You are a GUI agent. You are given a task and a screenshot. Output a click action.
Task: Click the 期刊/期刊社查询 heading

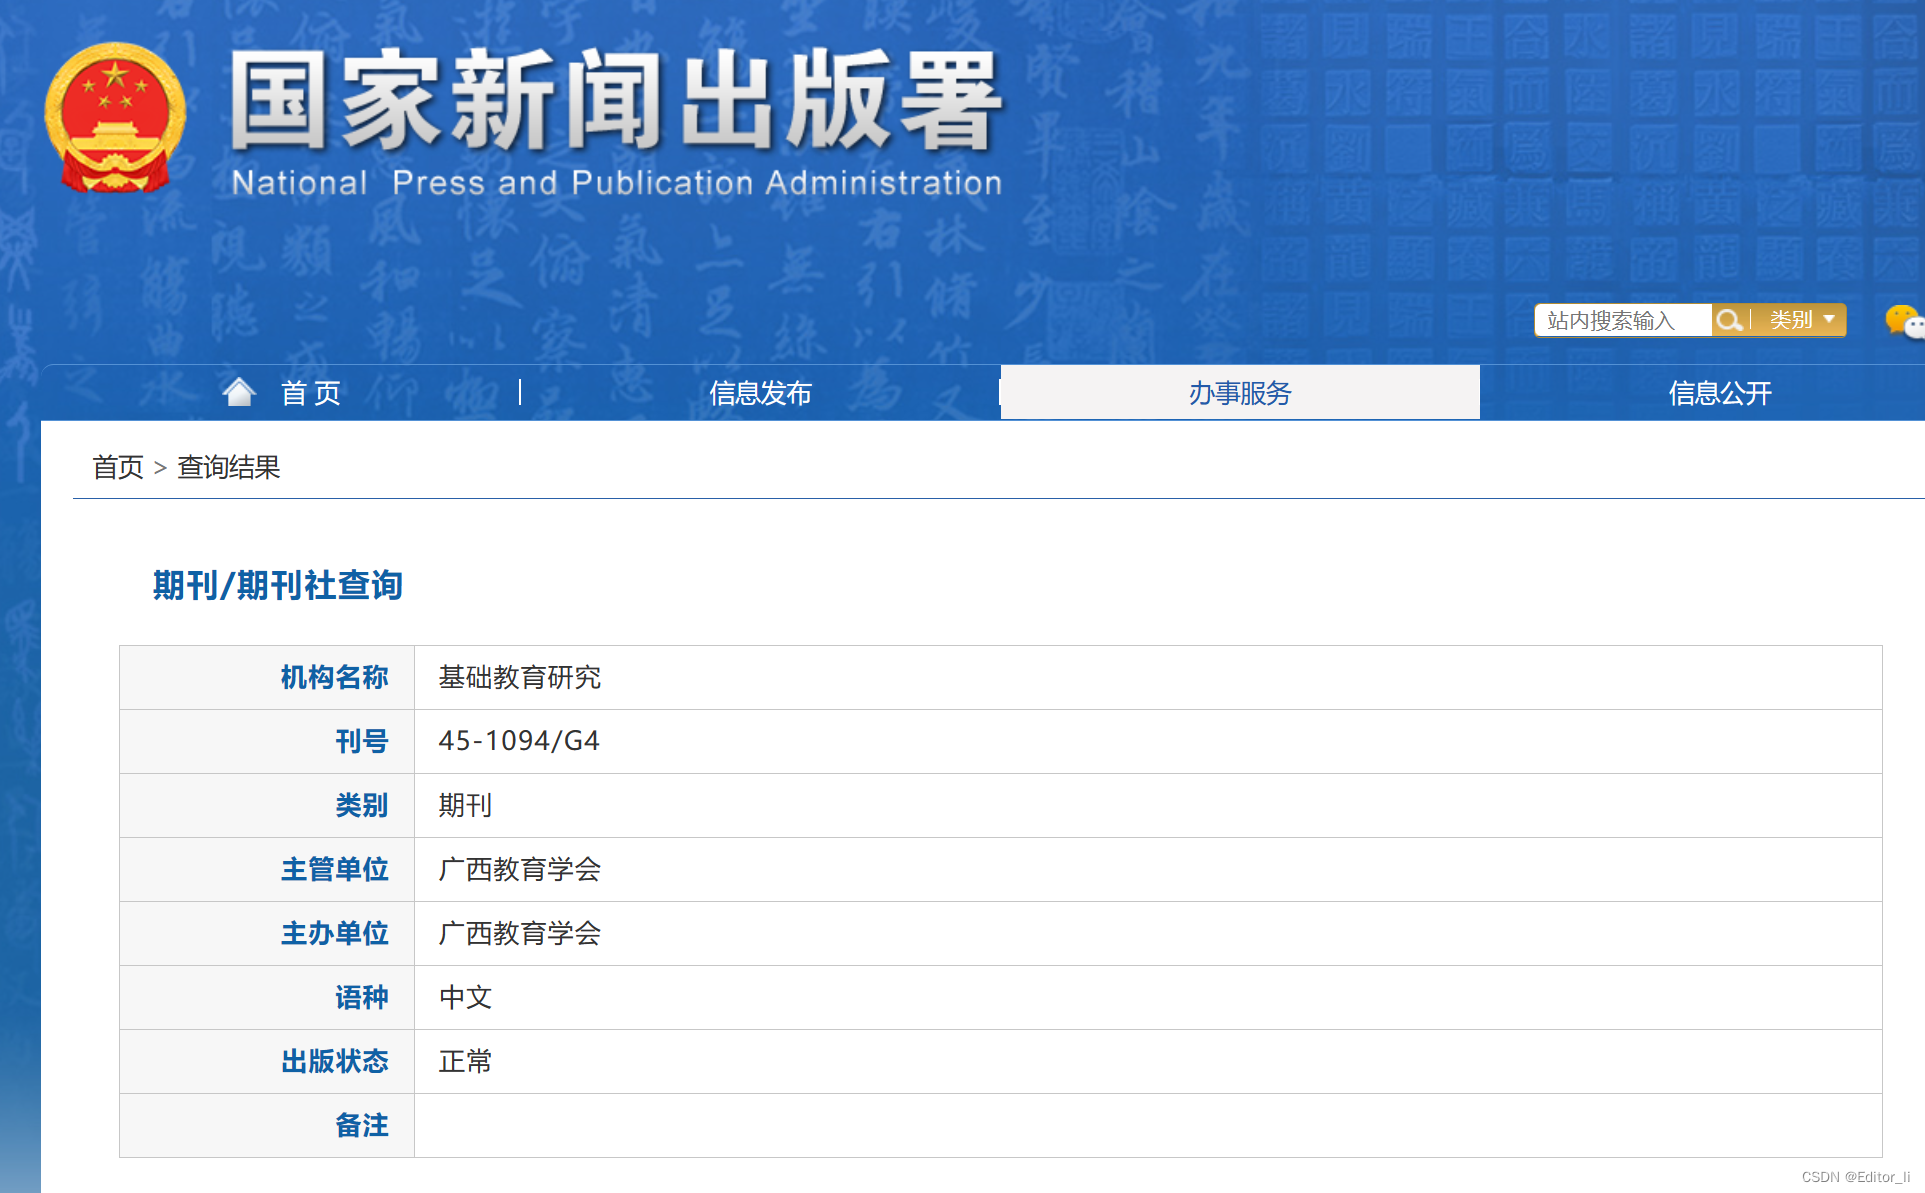277,585
